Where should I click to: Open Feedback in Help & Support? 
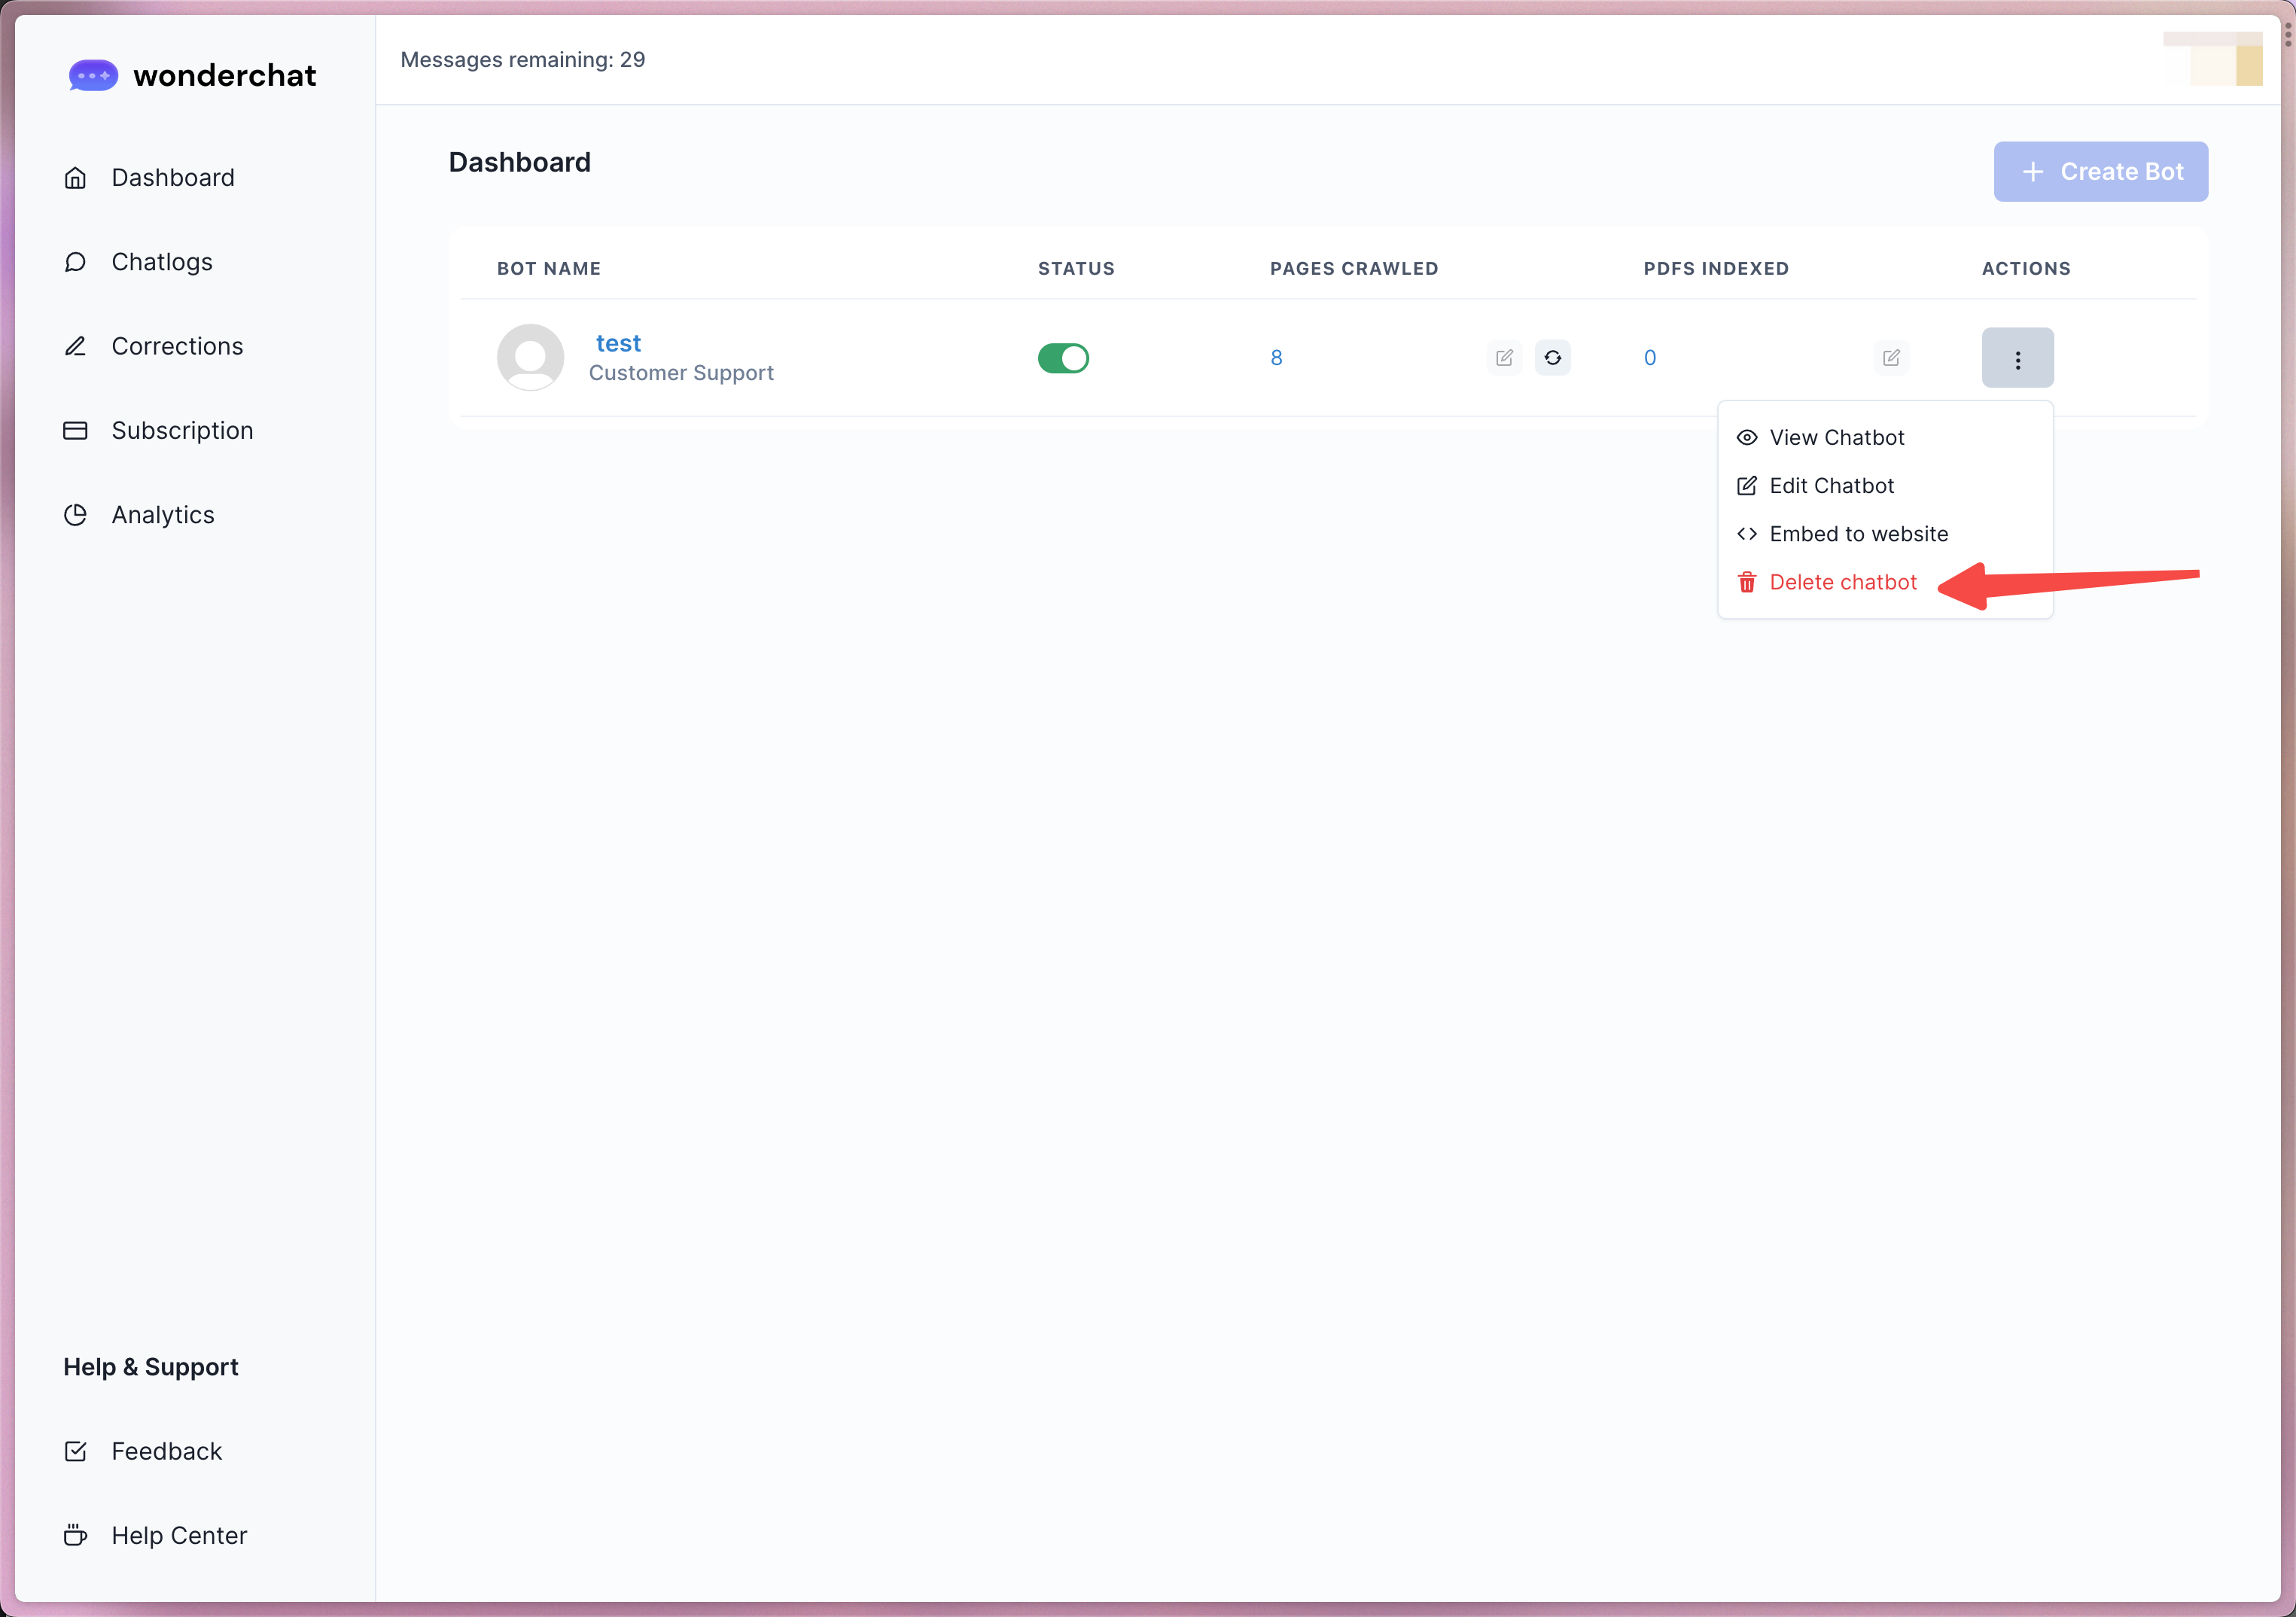(166, 1451)
